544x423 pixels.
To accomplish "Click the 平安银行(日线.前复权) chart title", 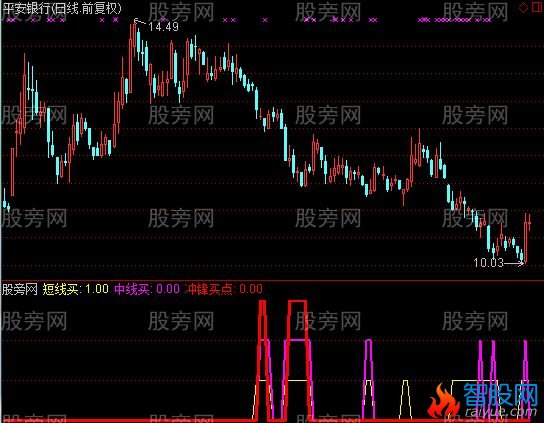I will click(x=62, y=8).
